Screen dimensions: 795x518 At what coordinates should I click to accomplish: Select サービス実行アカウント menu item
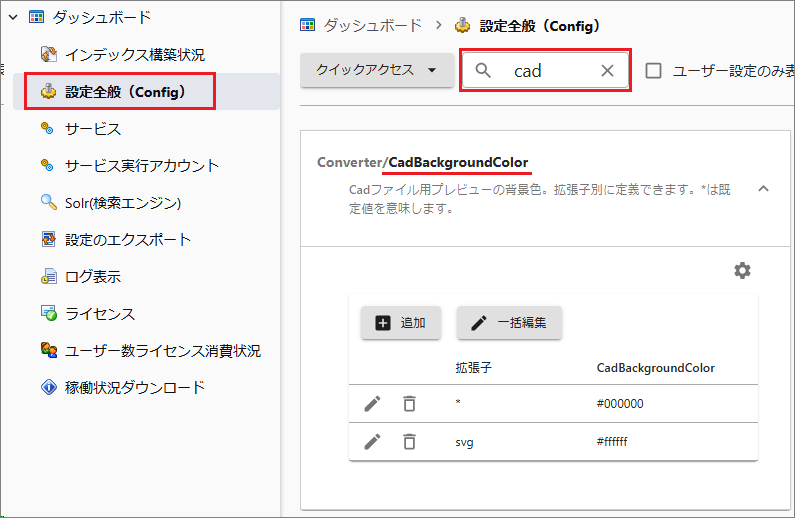coord(141,166)
